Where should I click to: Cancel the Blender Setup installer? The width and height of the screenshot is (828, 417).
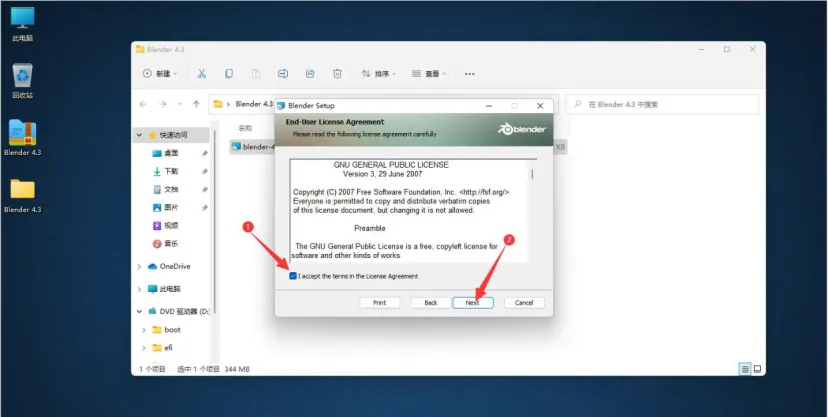coord(524,303)
